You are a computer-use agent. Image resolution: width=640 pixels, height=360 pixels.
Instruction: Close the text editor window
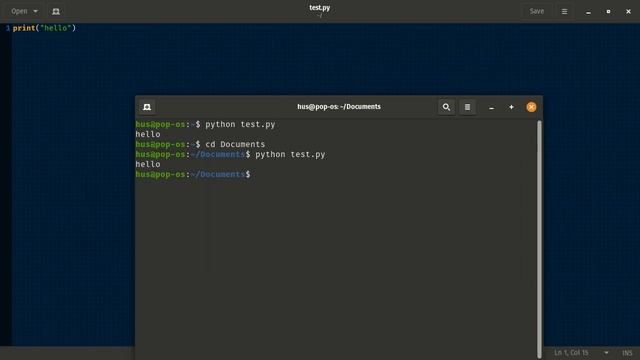click(x=628, y=11)
